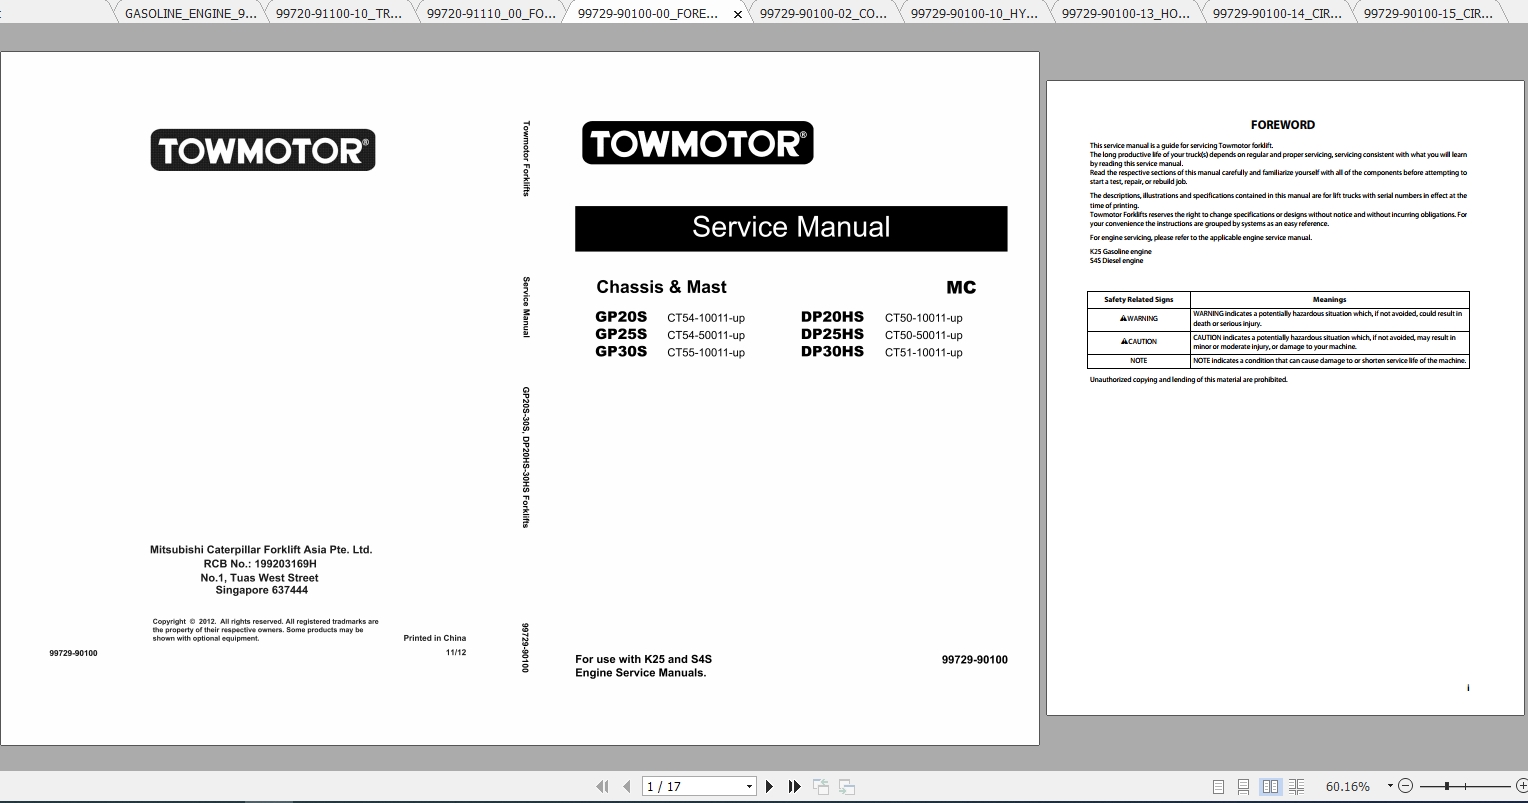Toggle continuous scrolling layout mode
1528x803 pixels.
click(x=1243, y=786)
